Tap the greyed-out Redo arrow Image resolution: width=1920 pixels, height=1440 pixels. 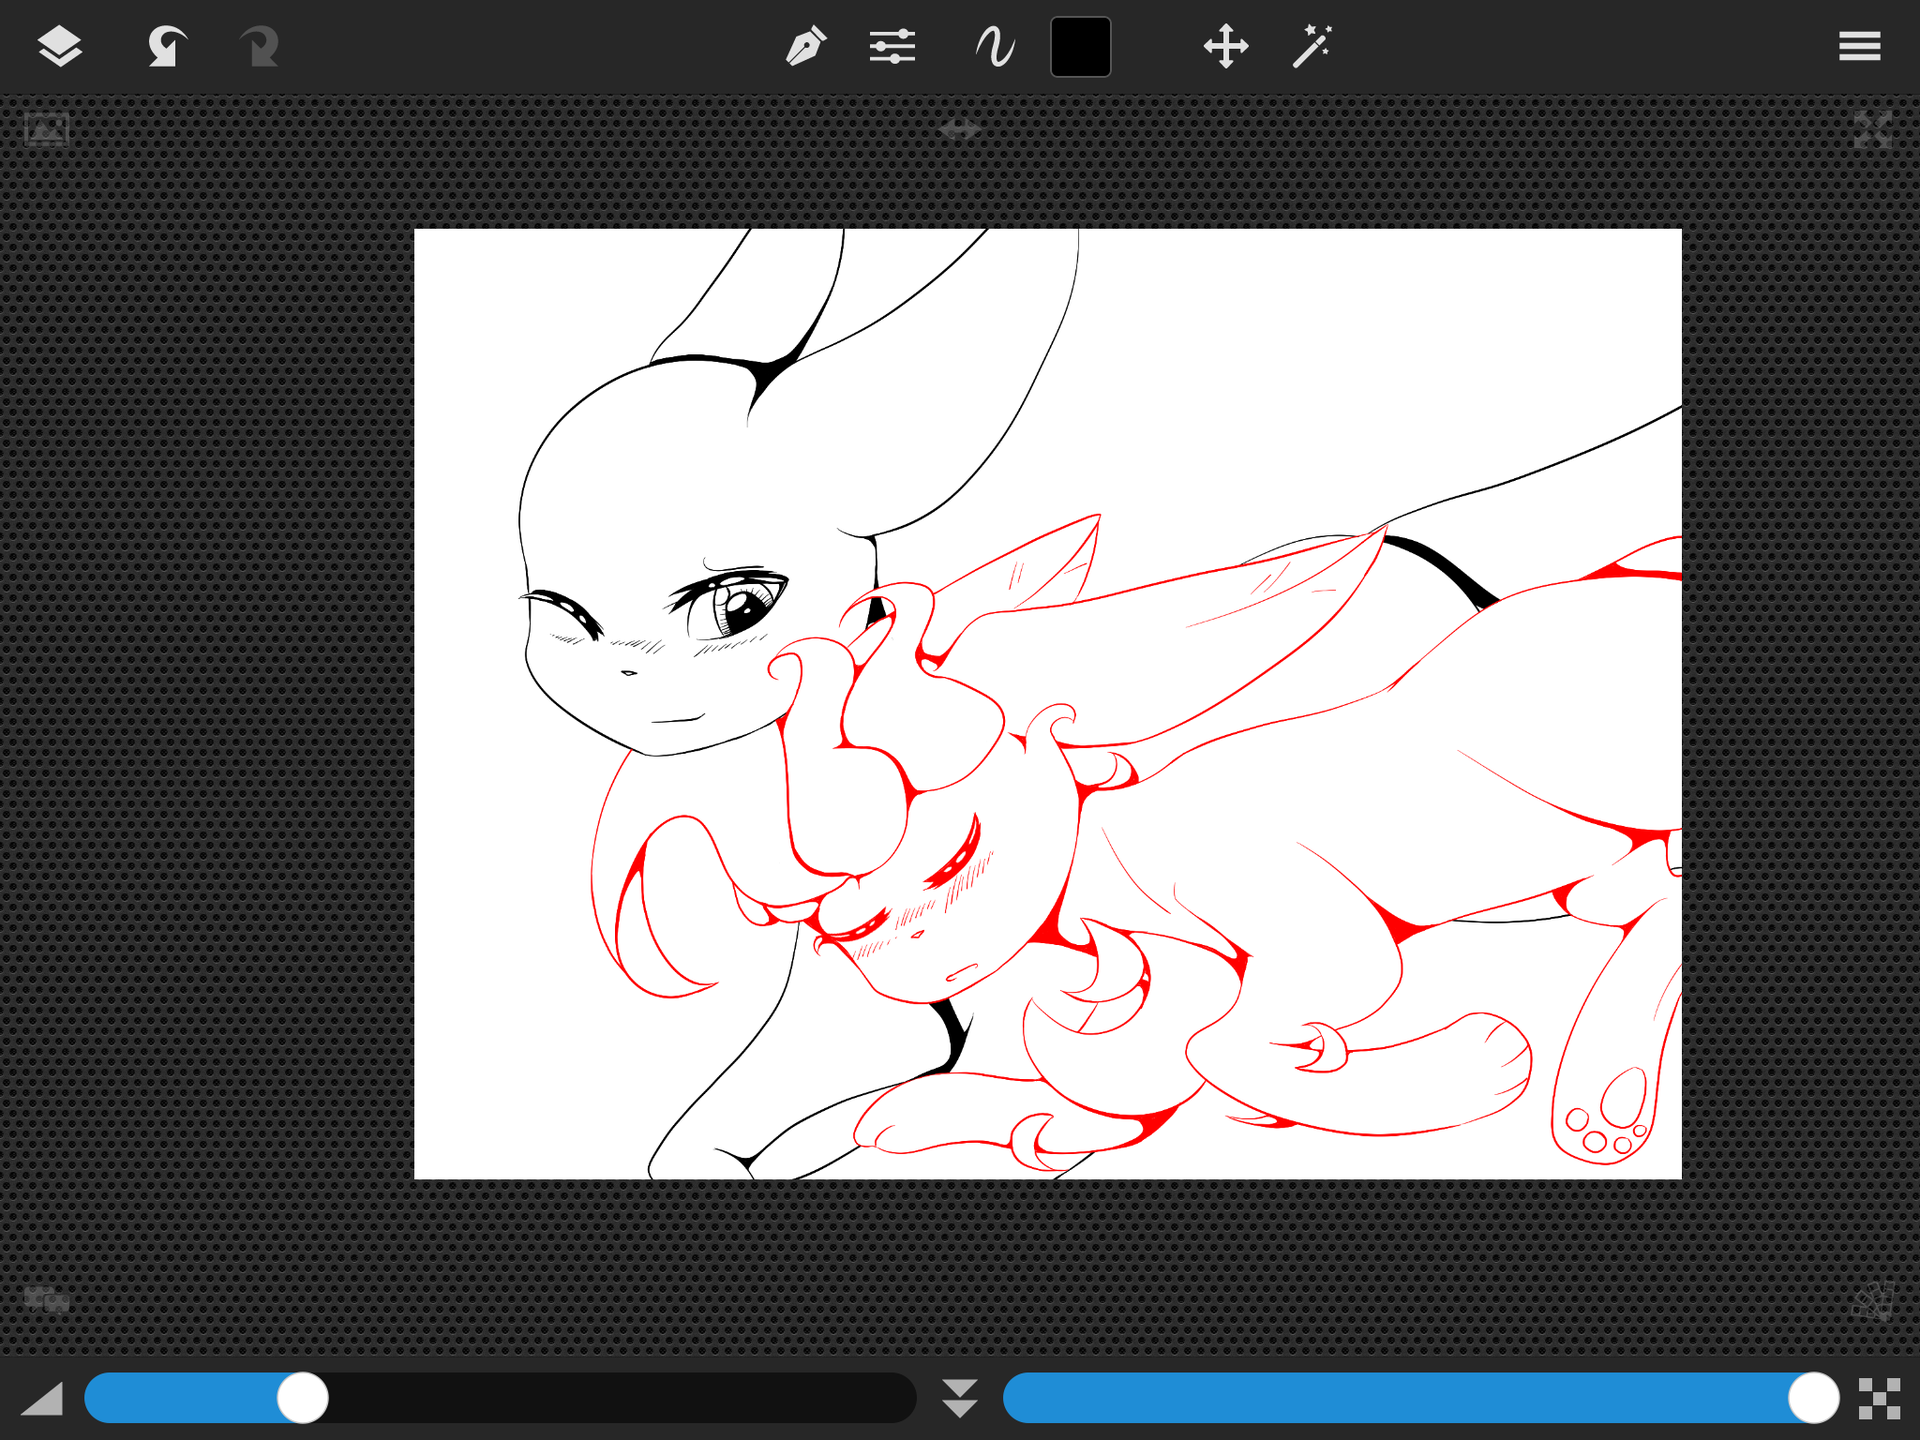tap(258, 47)
